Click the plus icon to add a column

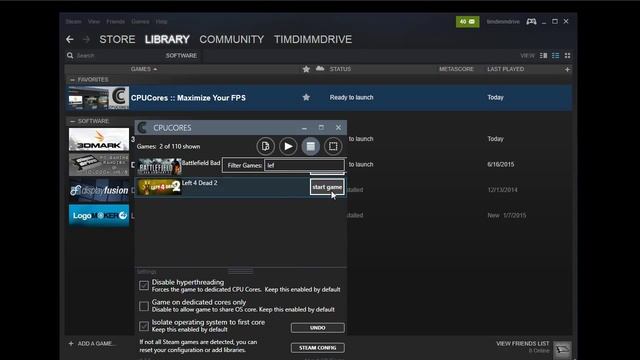click(567, 69)
